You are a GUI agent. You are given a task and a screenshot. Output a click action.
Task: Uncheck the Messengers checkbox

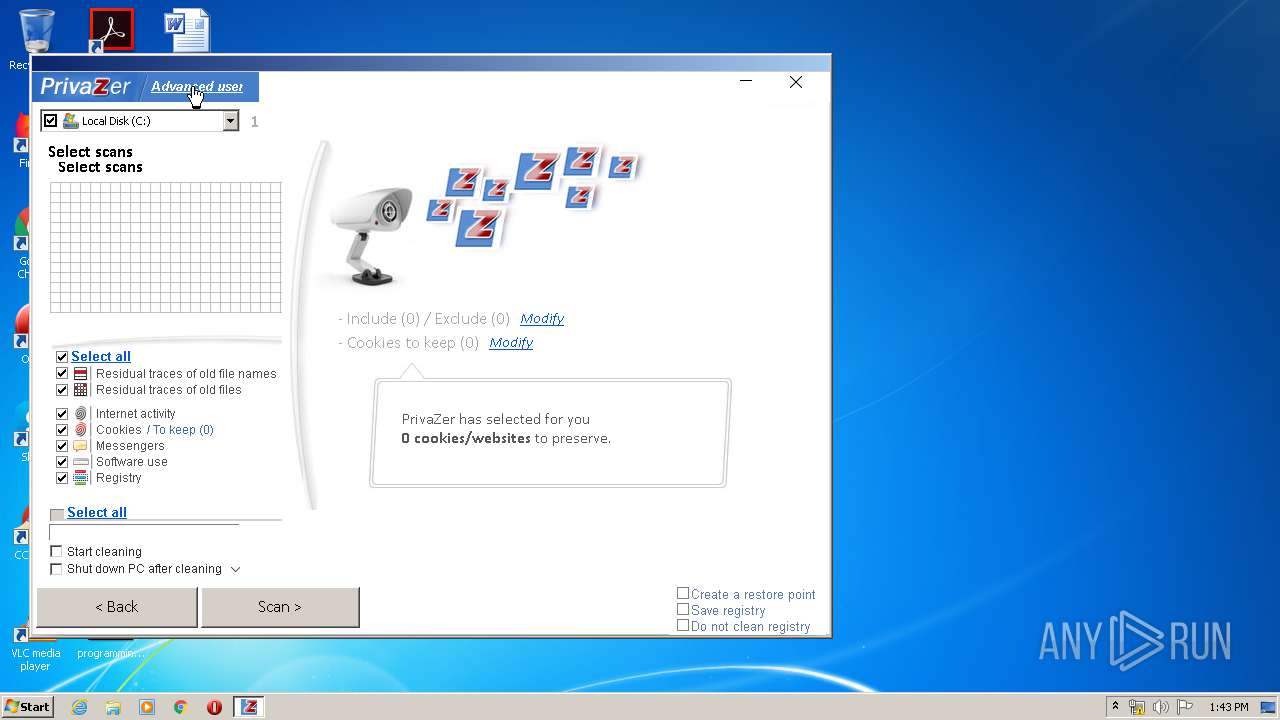pyautogui.click(x=62, y=446)
